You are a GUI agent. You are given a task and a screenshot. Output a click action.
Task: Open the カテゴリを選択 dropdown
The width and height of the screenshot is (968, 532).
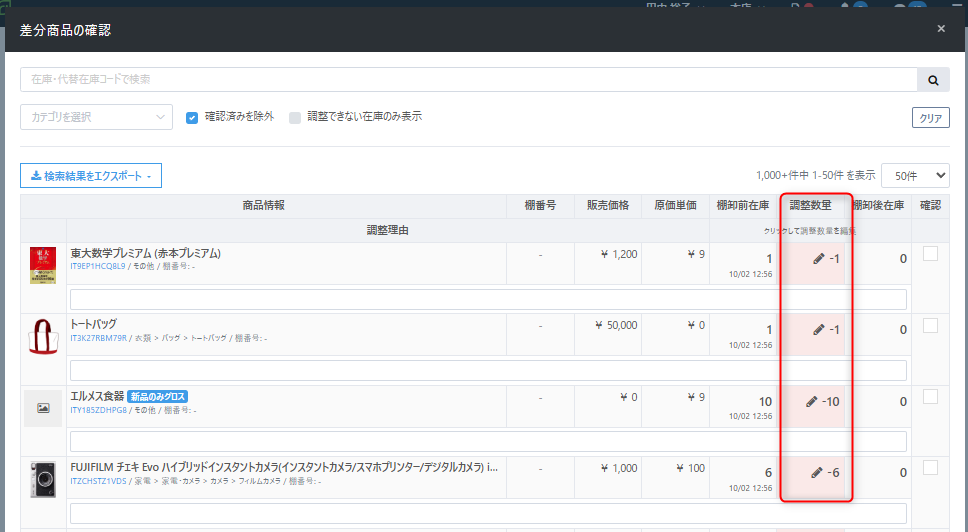tap(96, 117)
